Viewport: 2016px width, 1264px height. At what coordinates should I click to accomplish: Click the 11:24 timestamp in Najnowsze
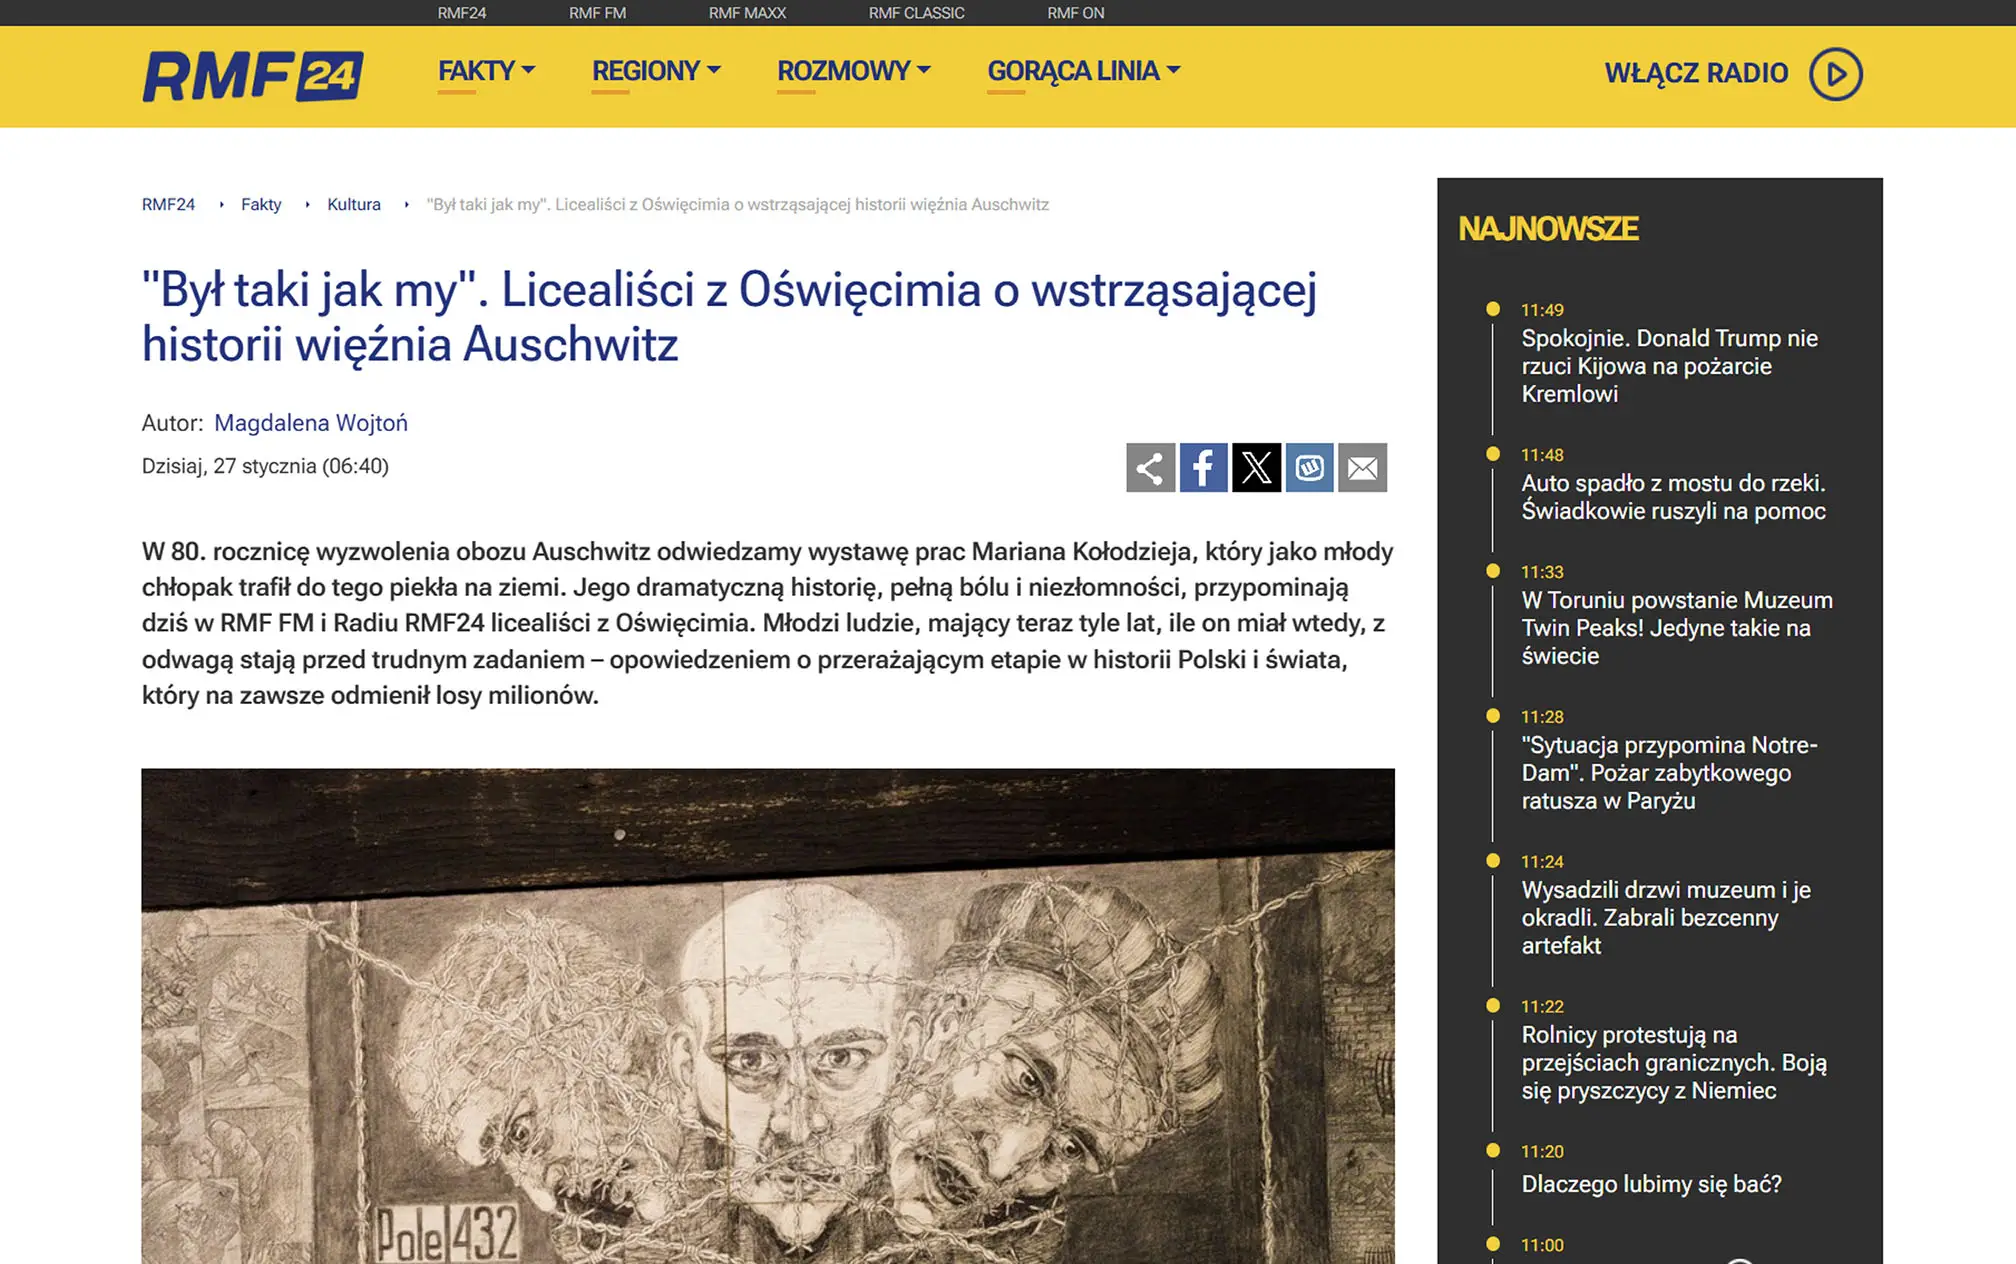[1542, 862]
